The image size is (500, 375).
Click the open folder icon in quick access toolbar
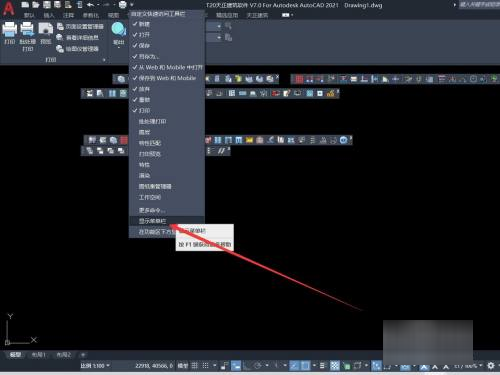point(36,5)
